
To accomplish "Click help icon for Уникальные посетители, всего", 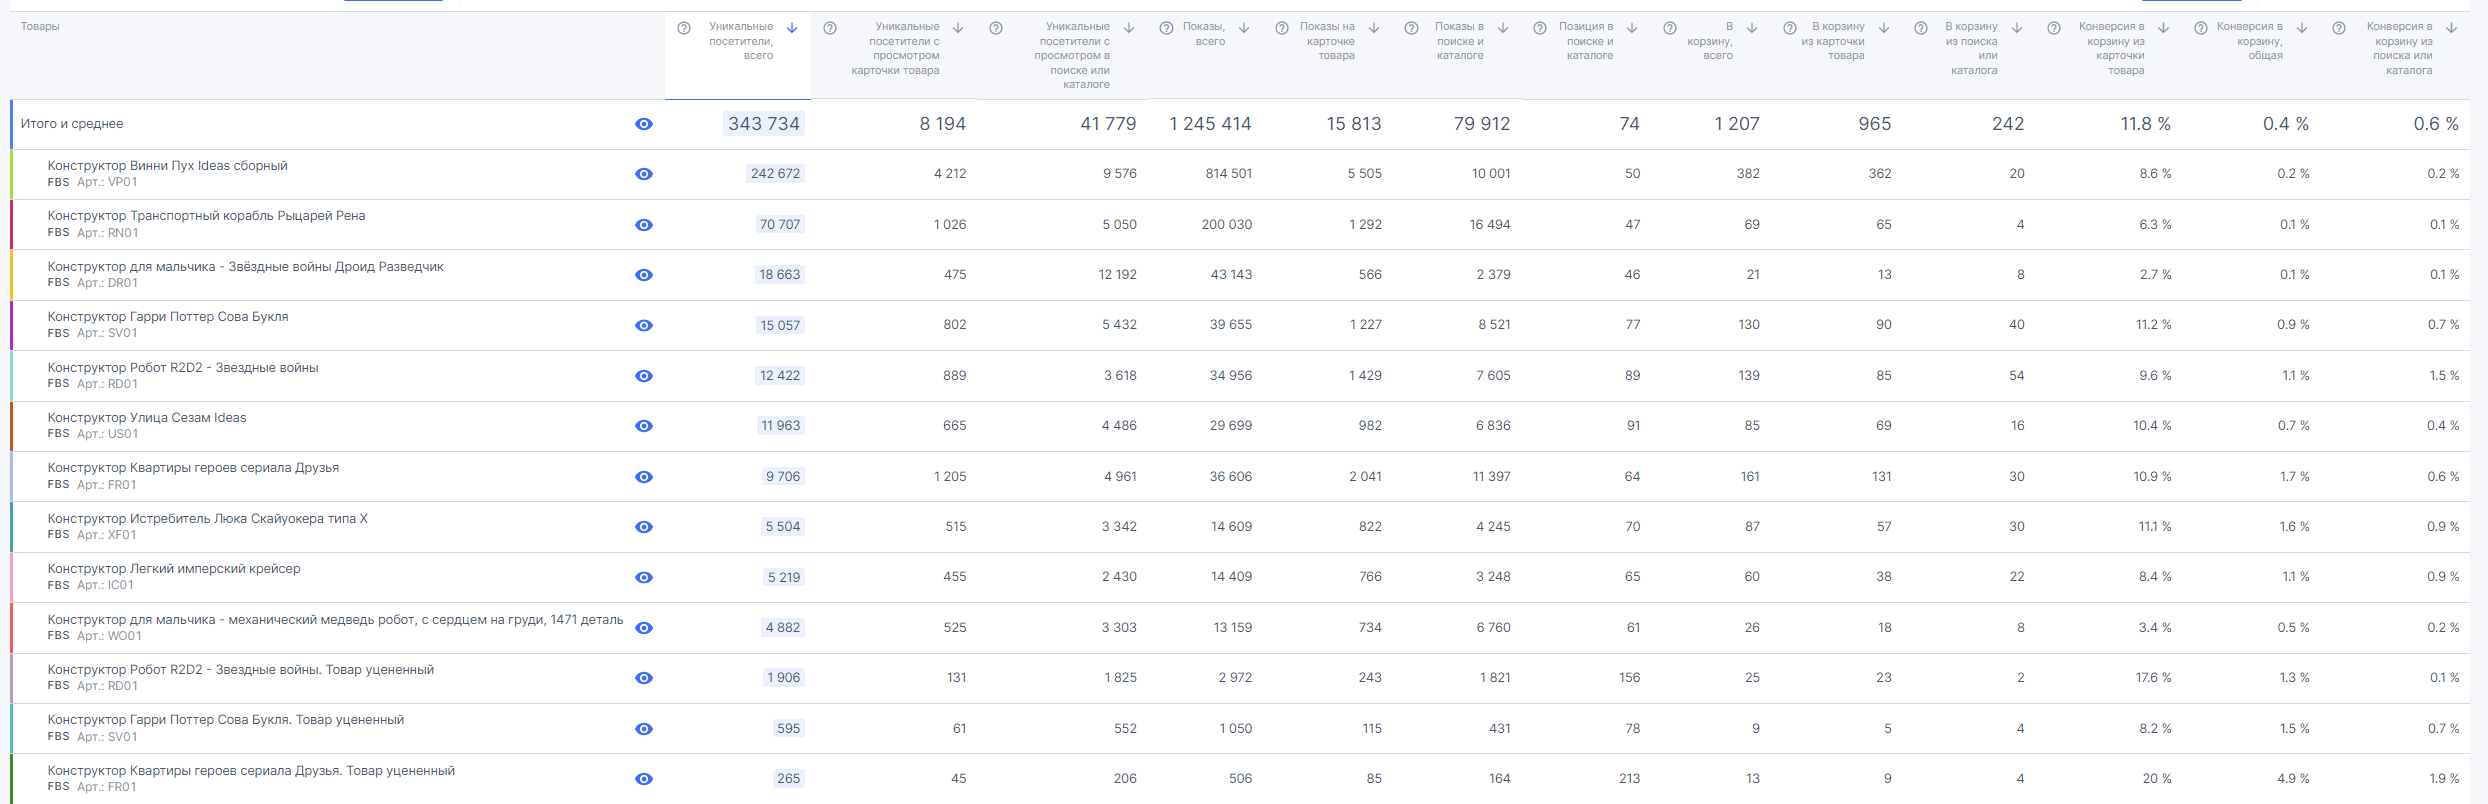I will (x=684, y=28).
